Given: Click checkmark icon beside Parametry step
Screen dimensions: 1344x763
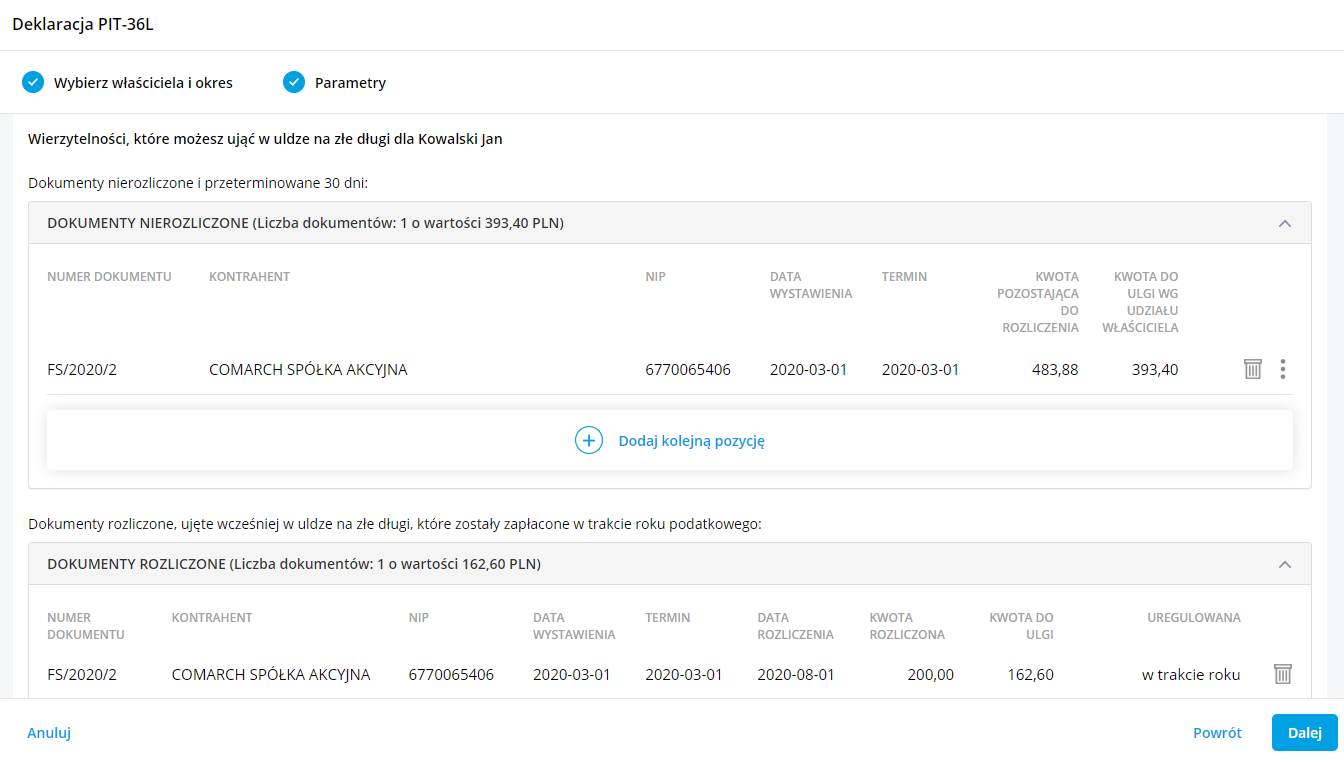Looking at the screenshot, I should point(294,82).
